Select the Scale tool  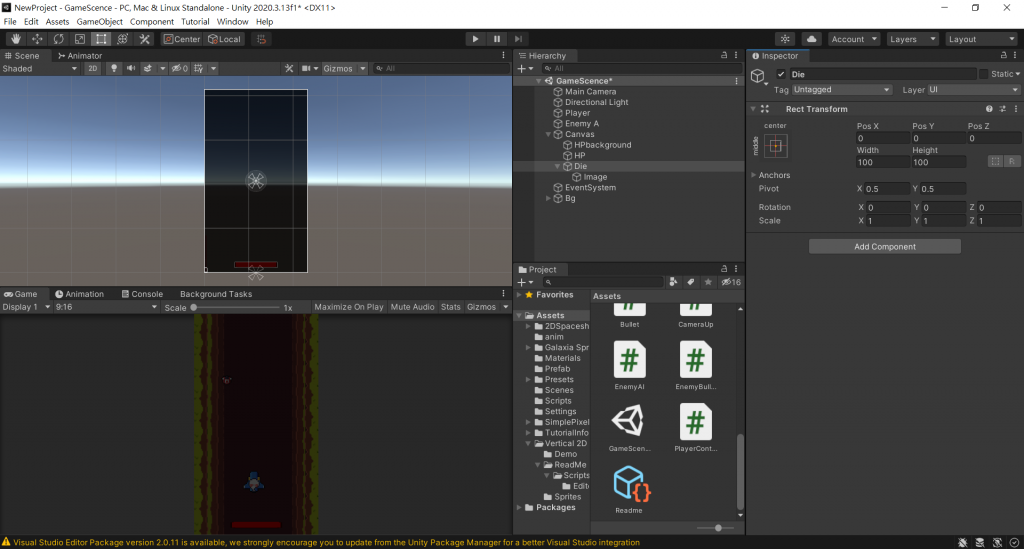(x=80, y=39)
